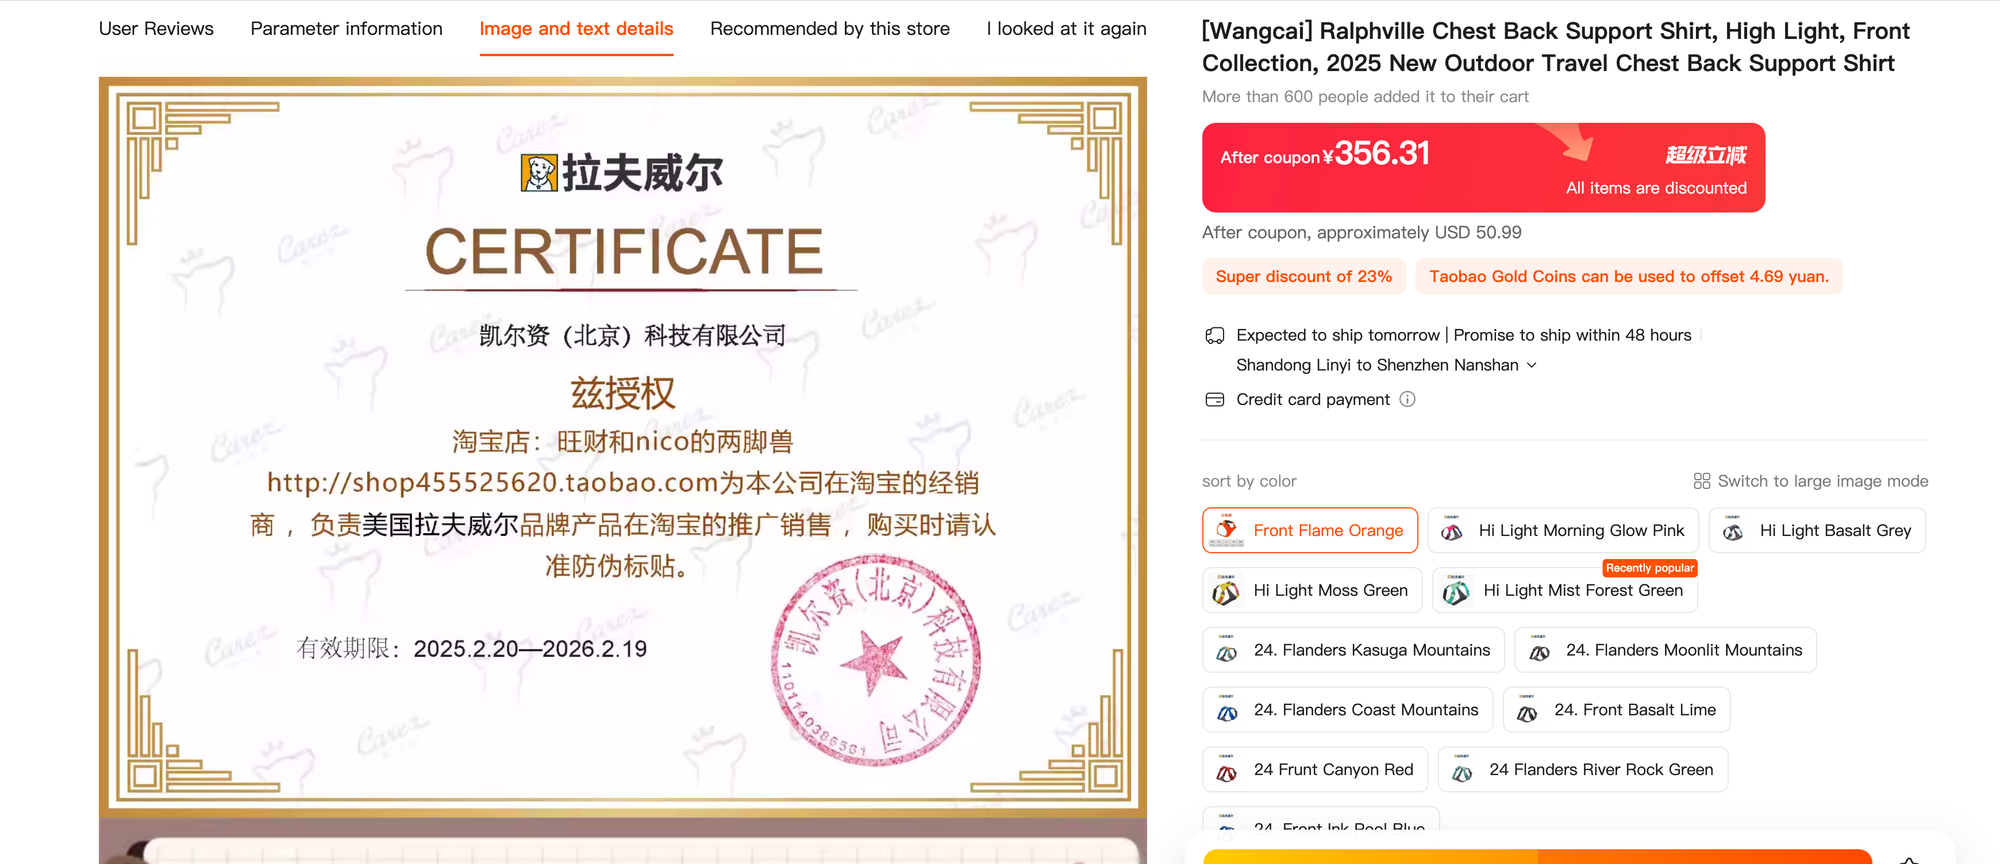The image size is (2000, 864).
Task: Click the credit card icon
Action: tap(1215, 399)
